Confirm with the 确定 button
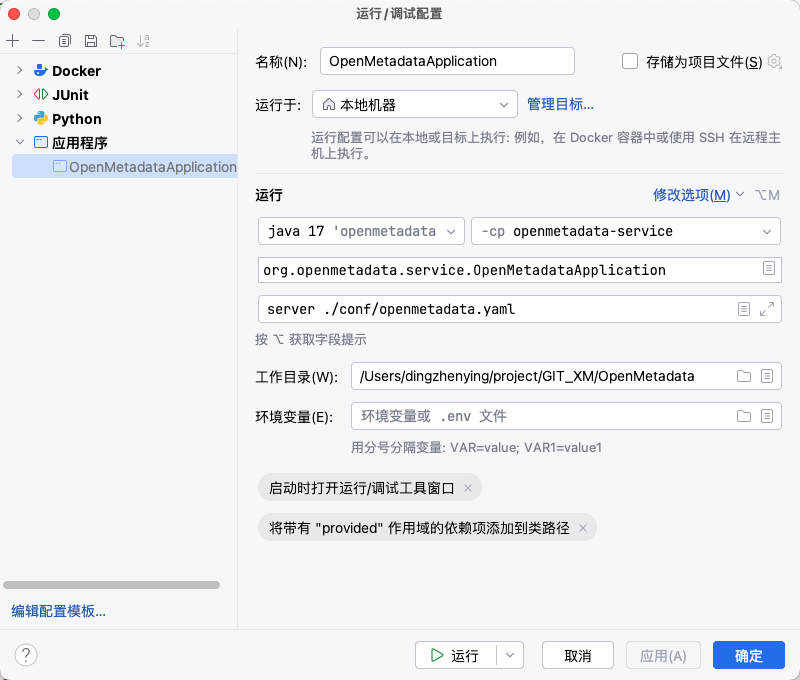 click(748, 655)
